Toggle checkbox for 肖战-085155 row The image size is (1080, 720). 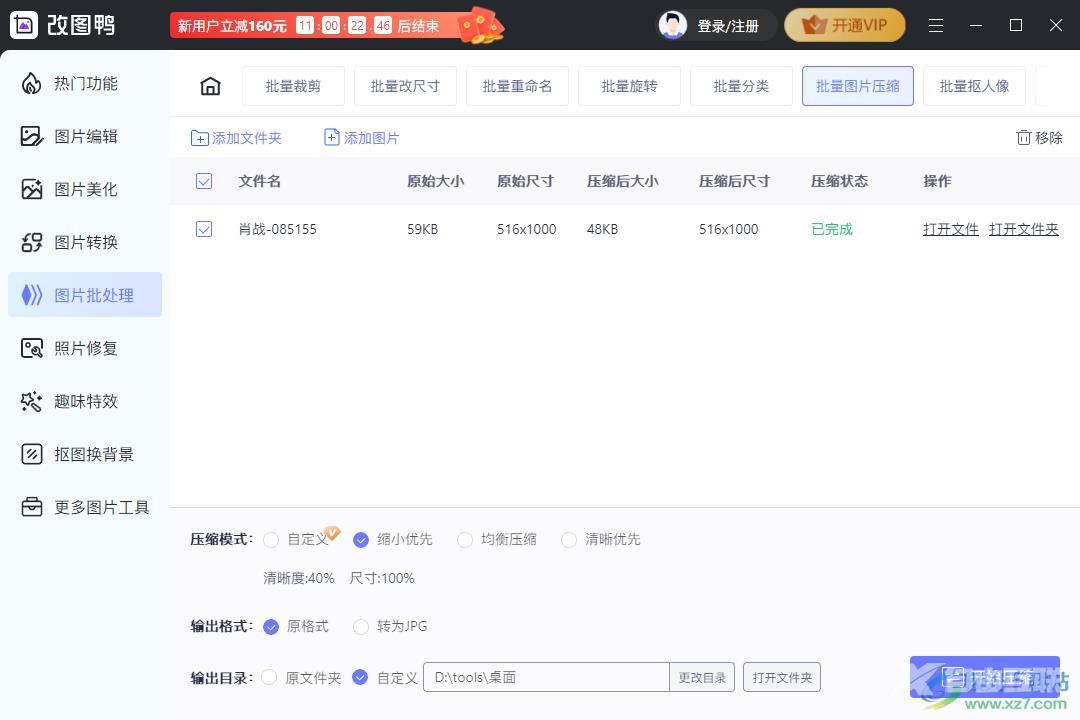point(204,229)
